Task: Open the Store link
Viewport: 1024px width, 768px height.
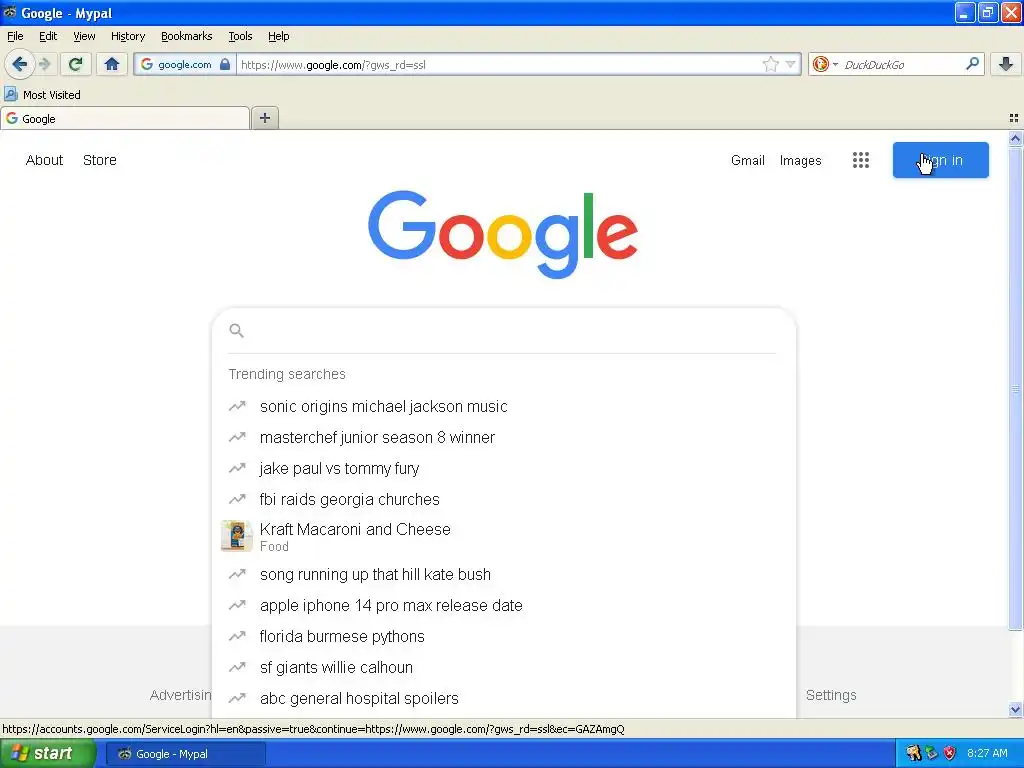Action: click(99, 160)
